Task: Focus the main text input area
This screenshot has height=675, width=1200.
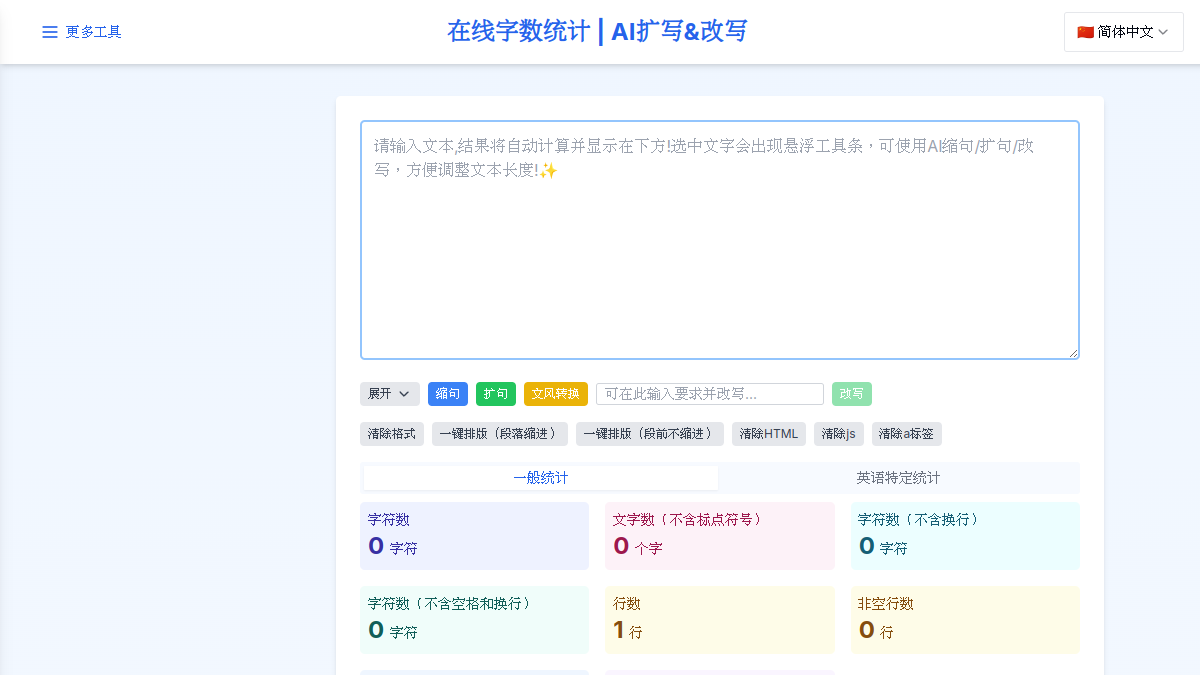Action: pyautogui.click(x=720, y=240)
